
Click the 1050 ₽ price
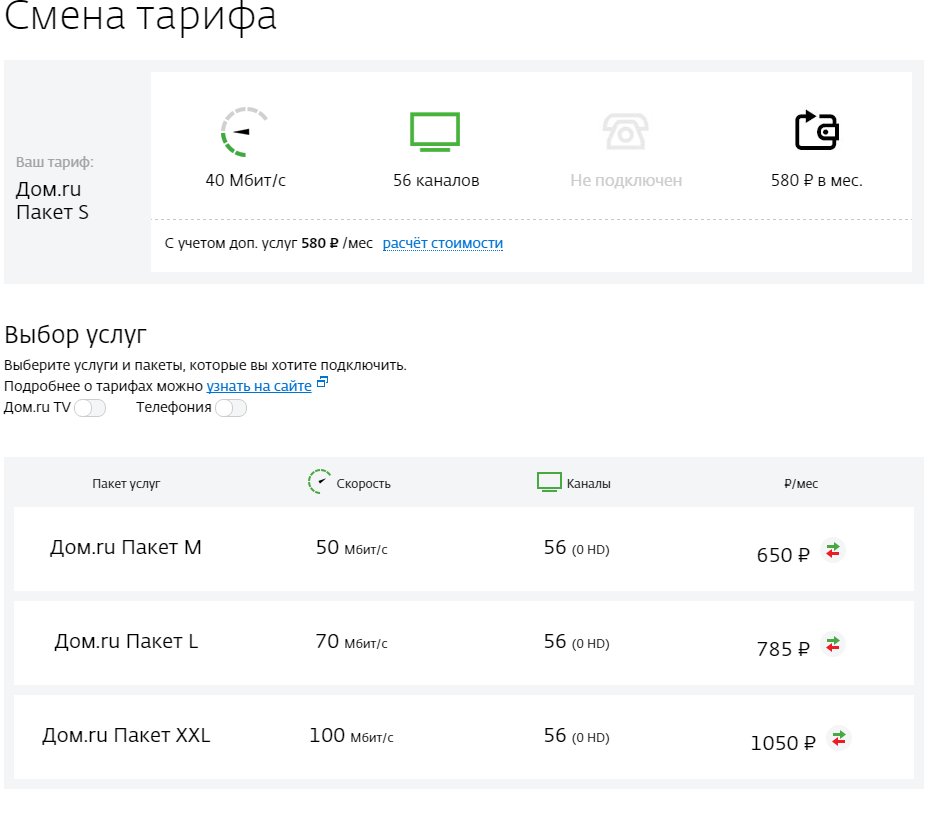click(x=783, y=743)
